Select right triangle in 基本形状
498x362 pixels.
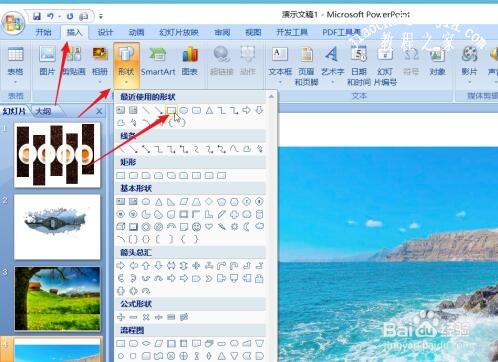(171, 202)
